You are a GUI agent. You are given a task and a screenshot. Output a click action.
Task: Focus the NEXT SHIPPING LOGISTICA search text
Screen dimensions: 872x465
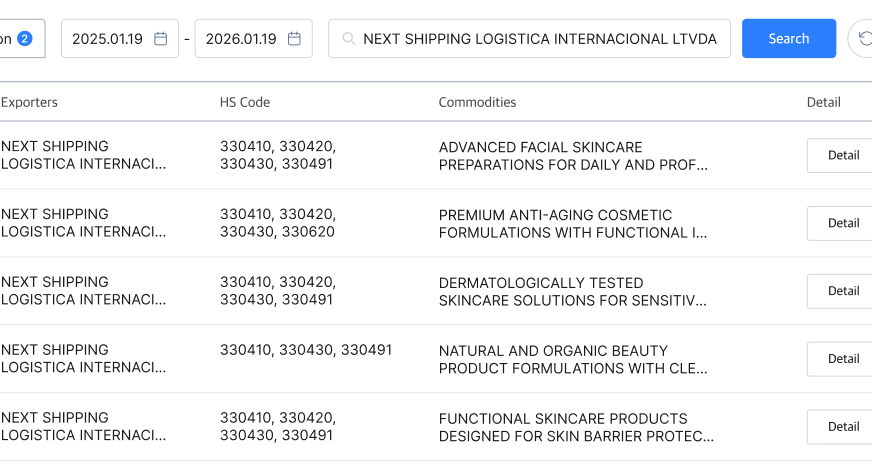[539, 39]
